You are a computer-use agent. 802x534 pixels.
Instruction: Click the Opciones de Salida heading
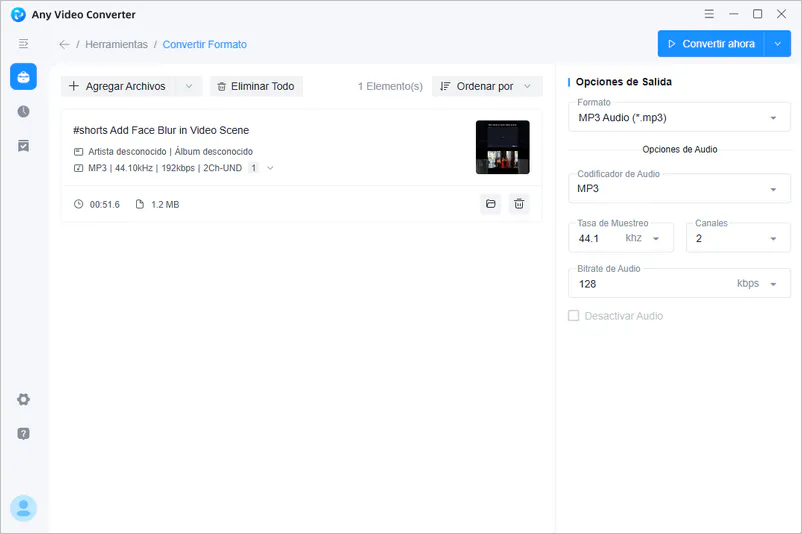pos(623,82)
